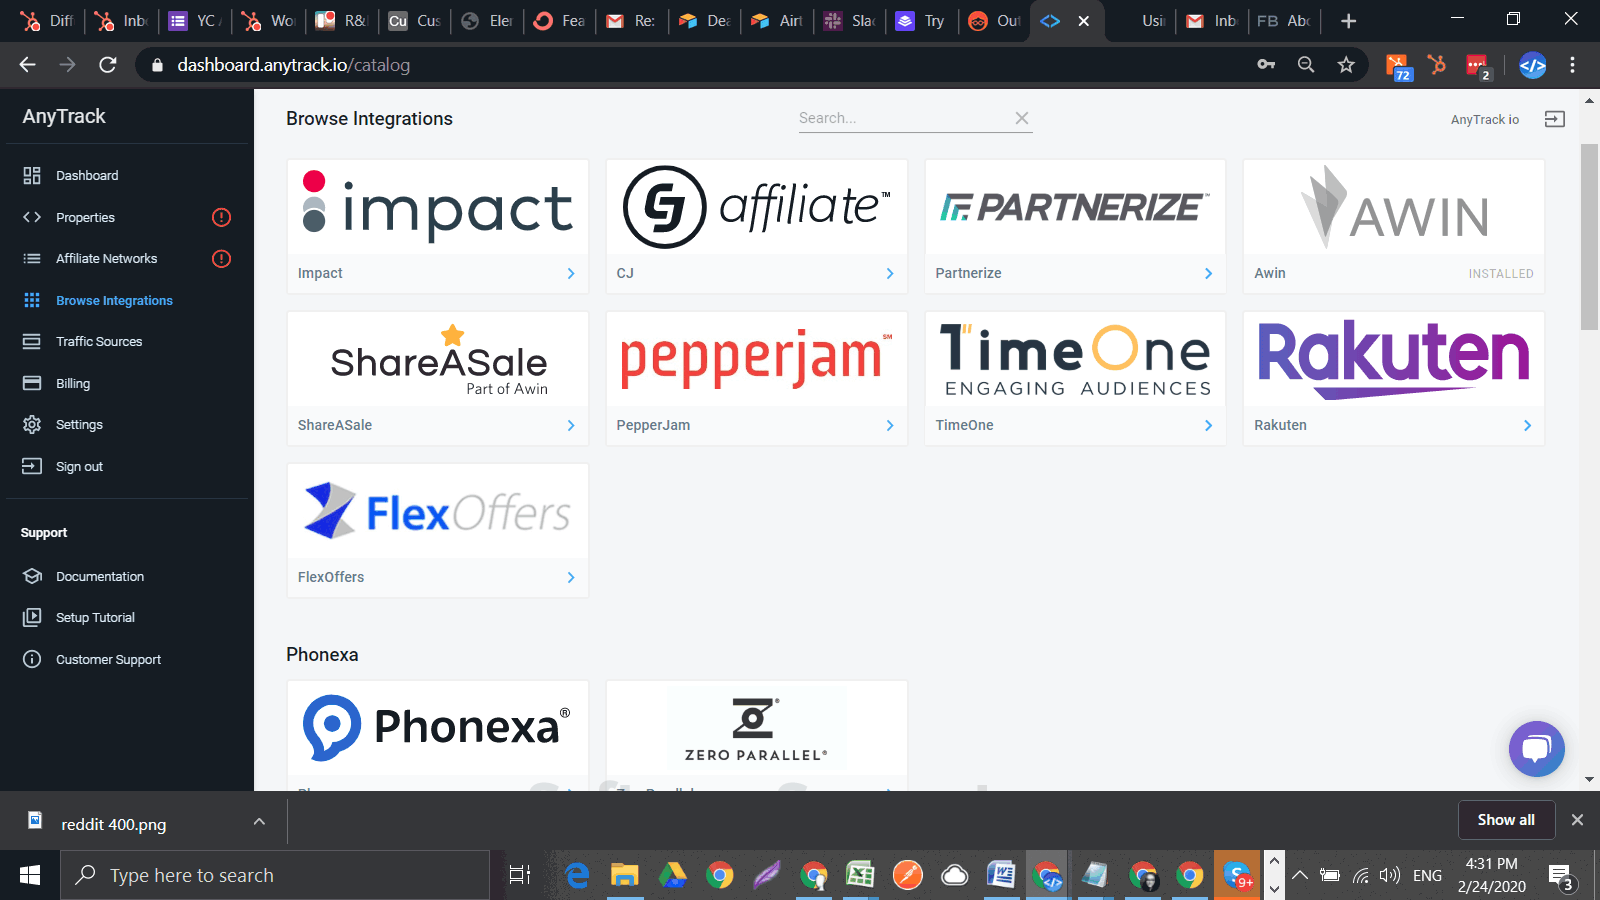
Task: Switch to the Slack browser tab
Action: coord(849,20)
